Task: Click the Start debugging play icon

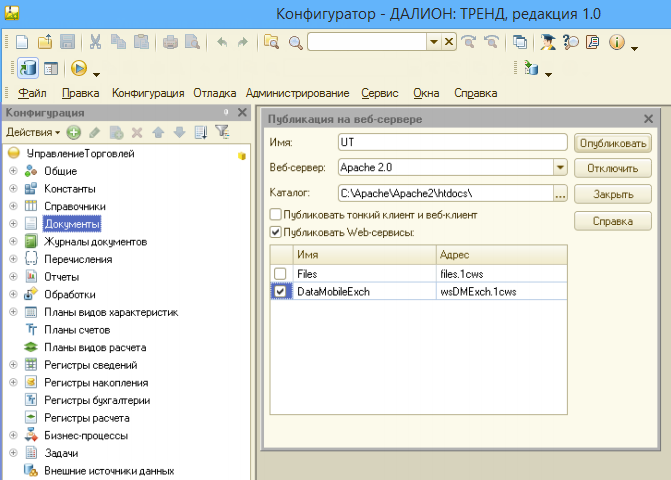Action: [x=79, y=68]
